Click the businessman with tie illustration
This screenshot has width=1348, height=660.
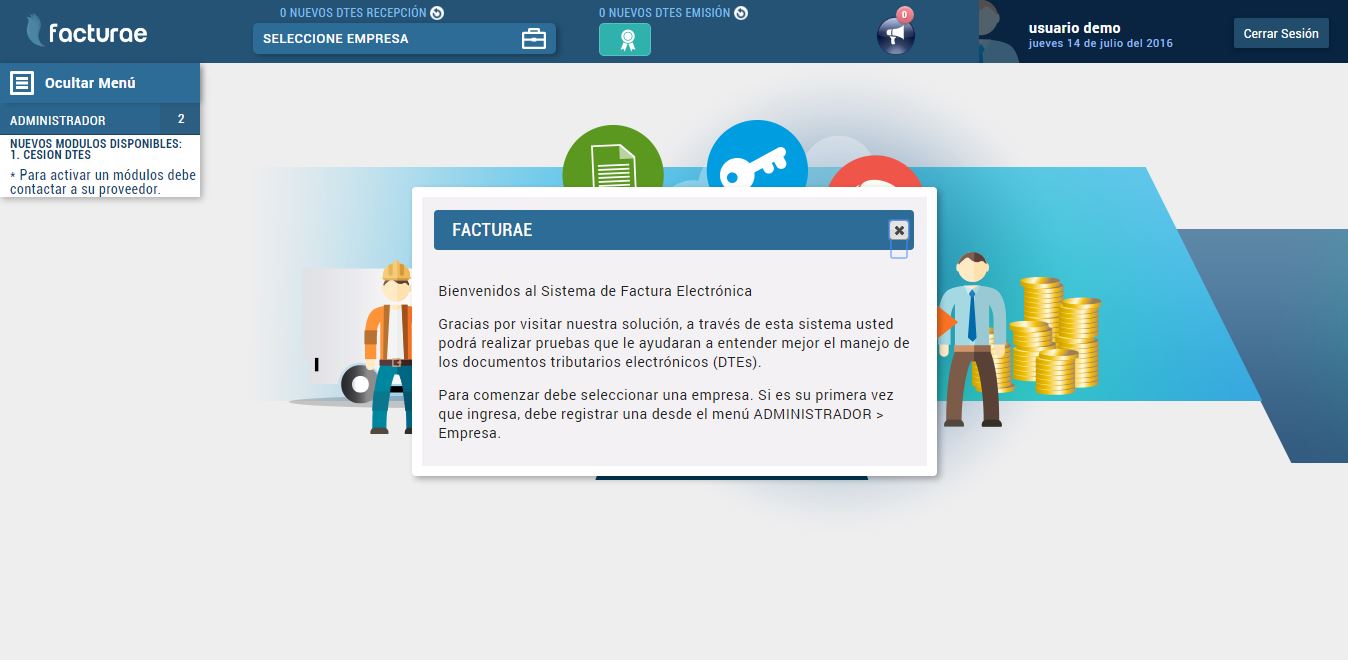click(971, 340)
